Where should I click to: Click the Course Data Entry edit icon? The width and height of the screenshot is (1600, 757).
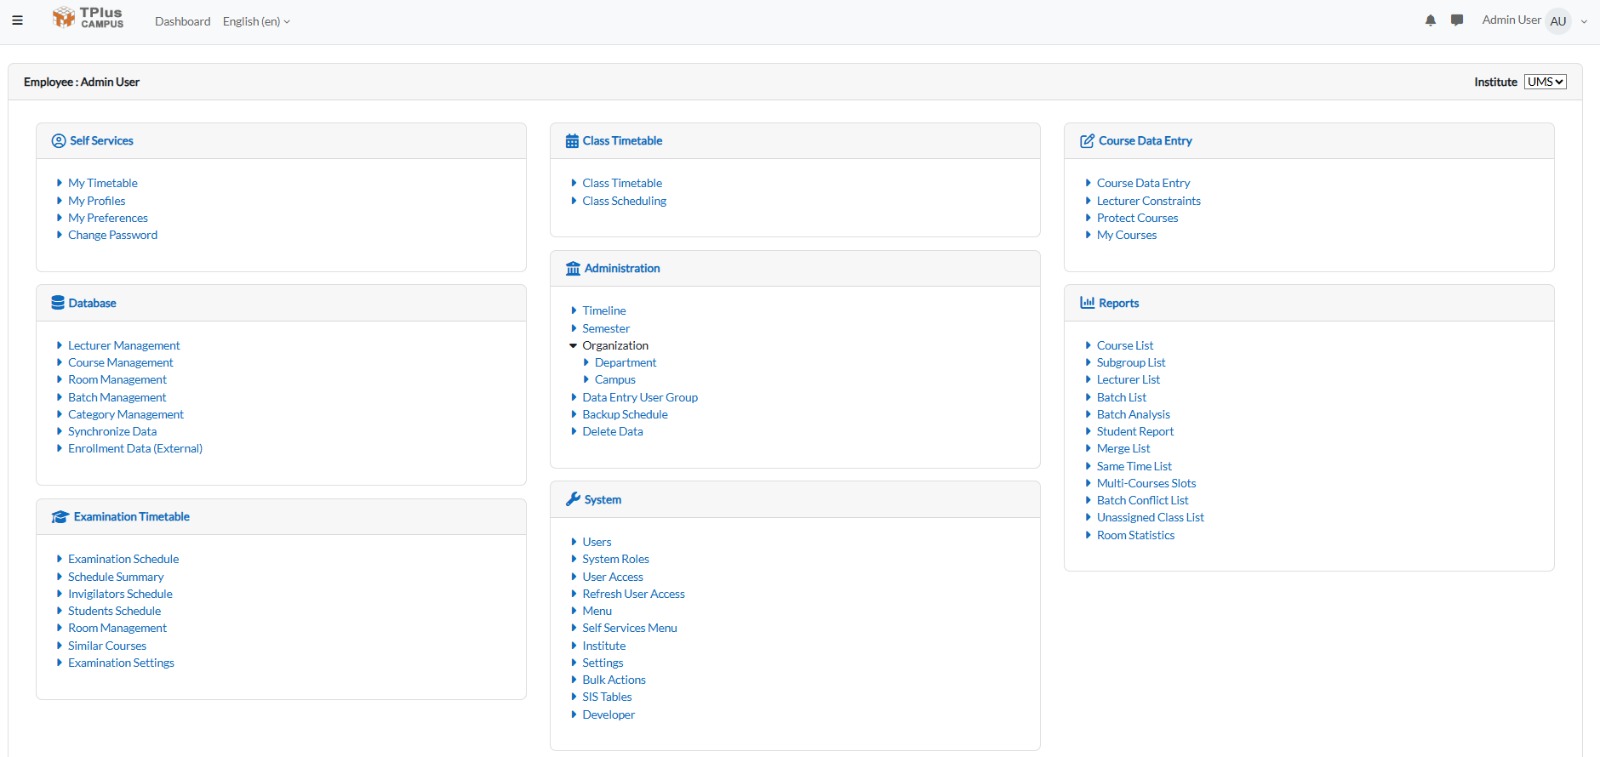point(1087,141)
